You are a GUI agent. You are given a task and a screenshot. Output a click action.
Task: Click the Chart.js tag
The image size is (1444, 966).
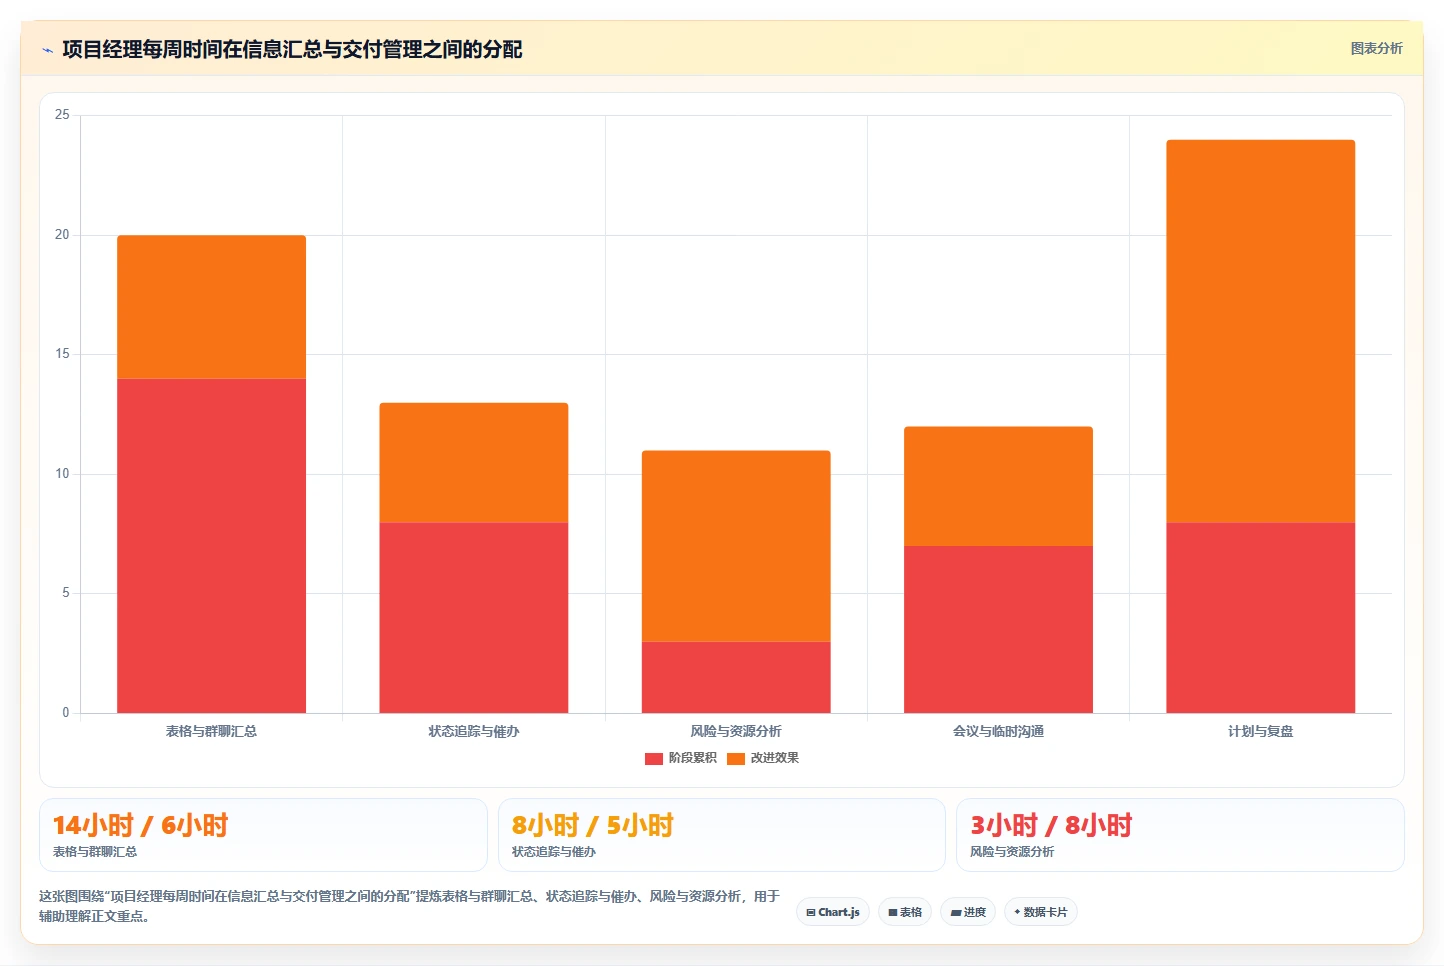click(833, 912)
